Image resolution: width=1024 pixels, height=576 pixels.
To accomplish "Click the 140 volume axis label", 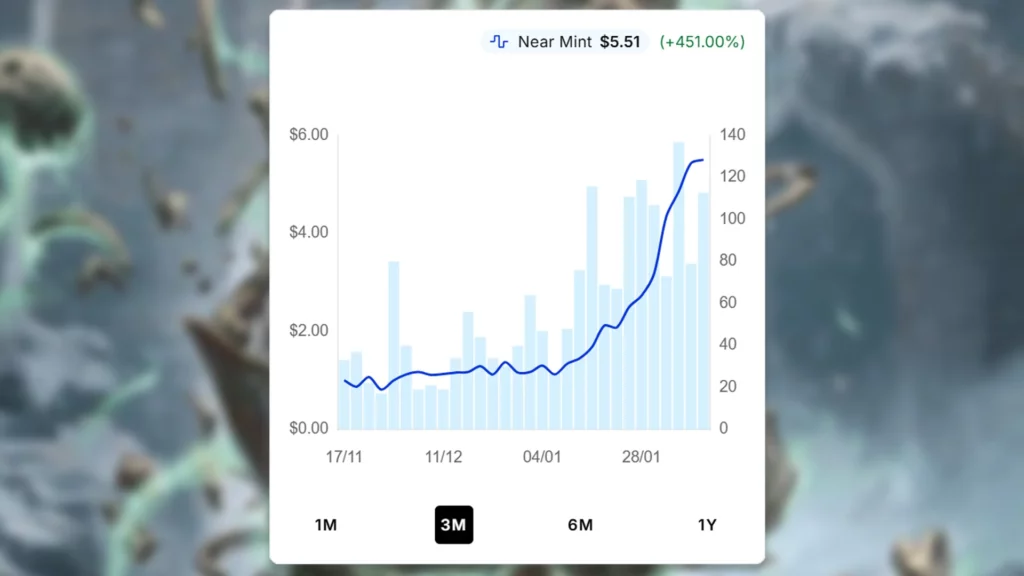I will [x=731, y=135].
